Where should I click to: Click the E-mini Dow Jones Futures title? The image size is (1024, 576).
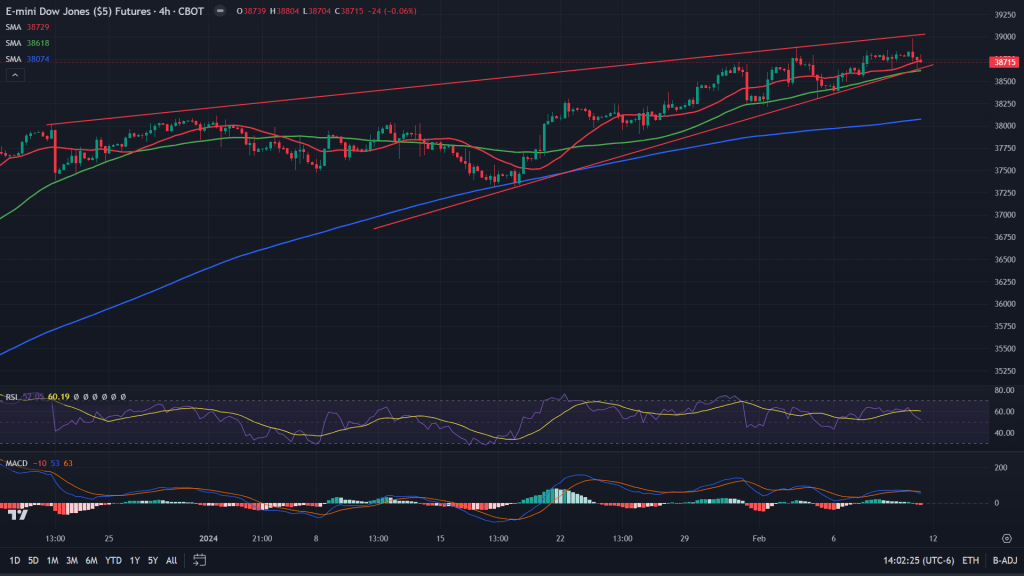tap(100, 11)
